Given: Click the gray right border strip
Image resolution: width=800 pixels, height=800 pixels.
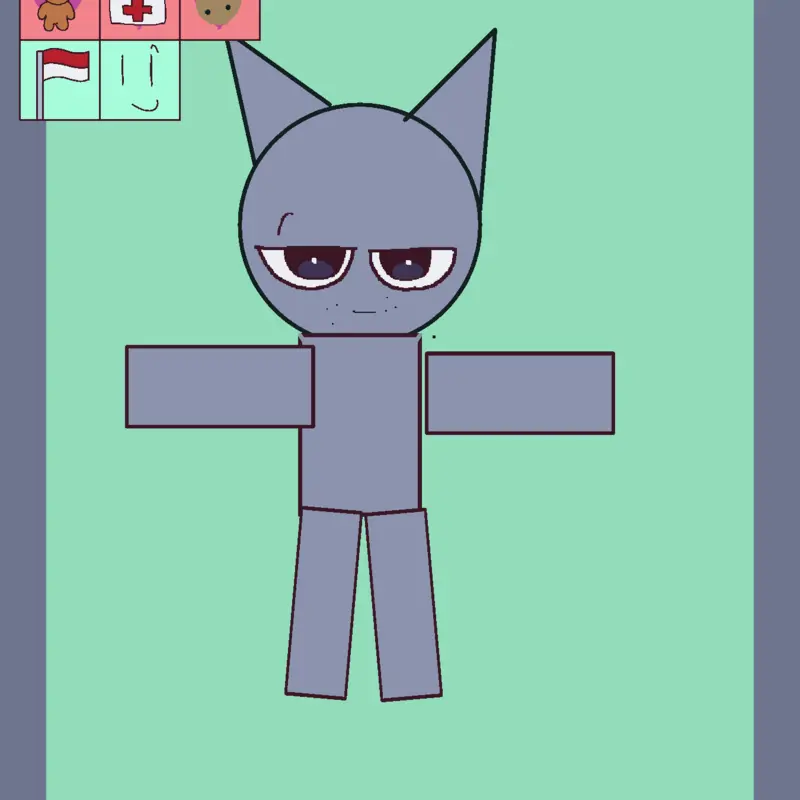Looking at the screenshot, I should 777,400.
